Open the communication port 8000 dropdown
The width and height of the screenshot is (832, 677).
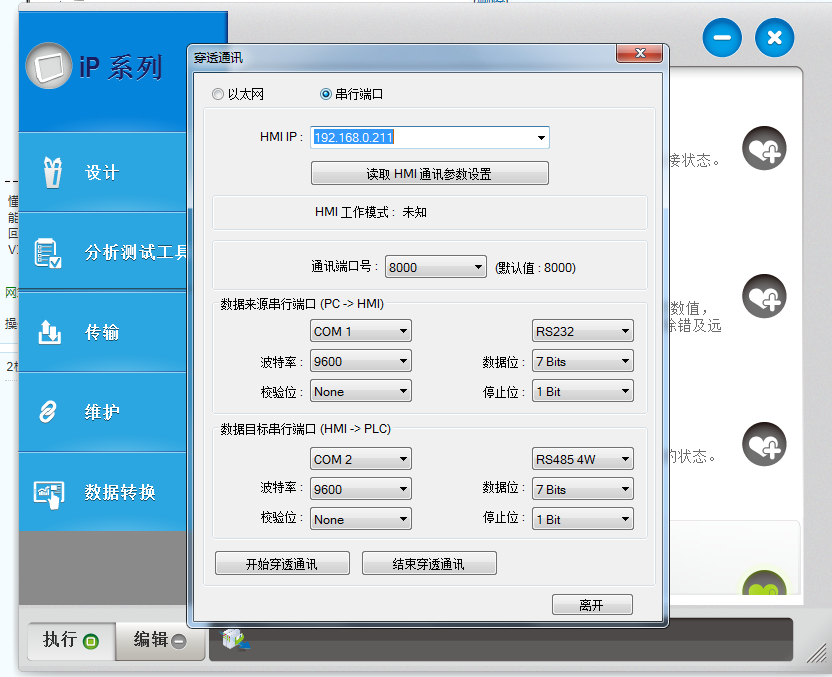click(x=477, y=268)
